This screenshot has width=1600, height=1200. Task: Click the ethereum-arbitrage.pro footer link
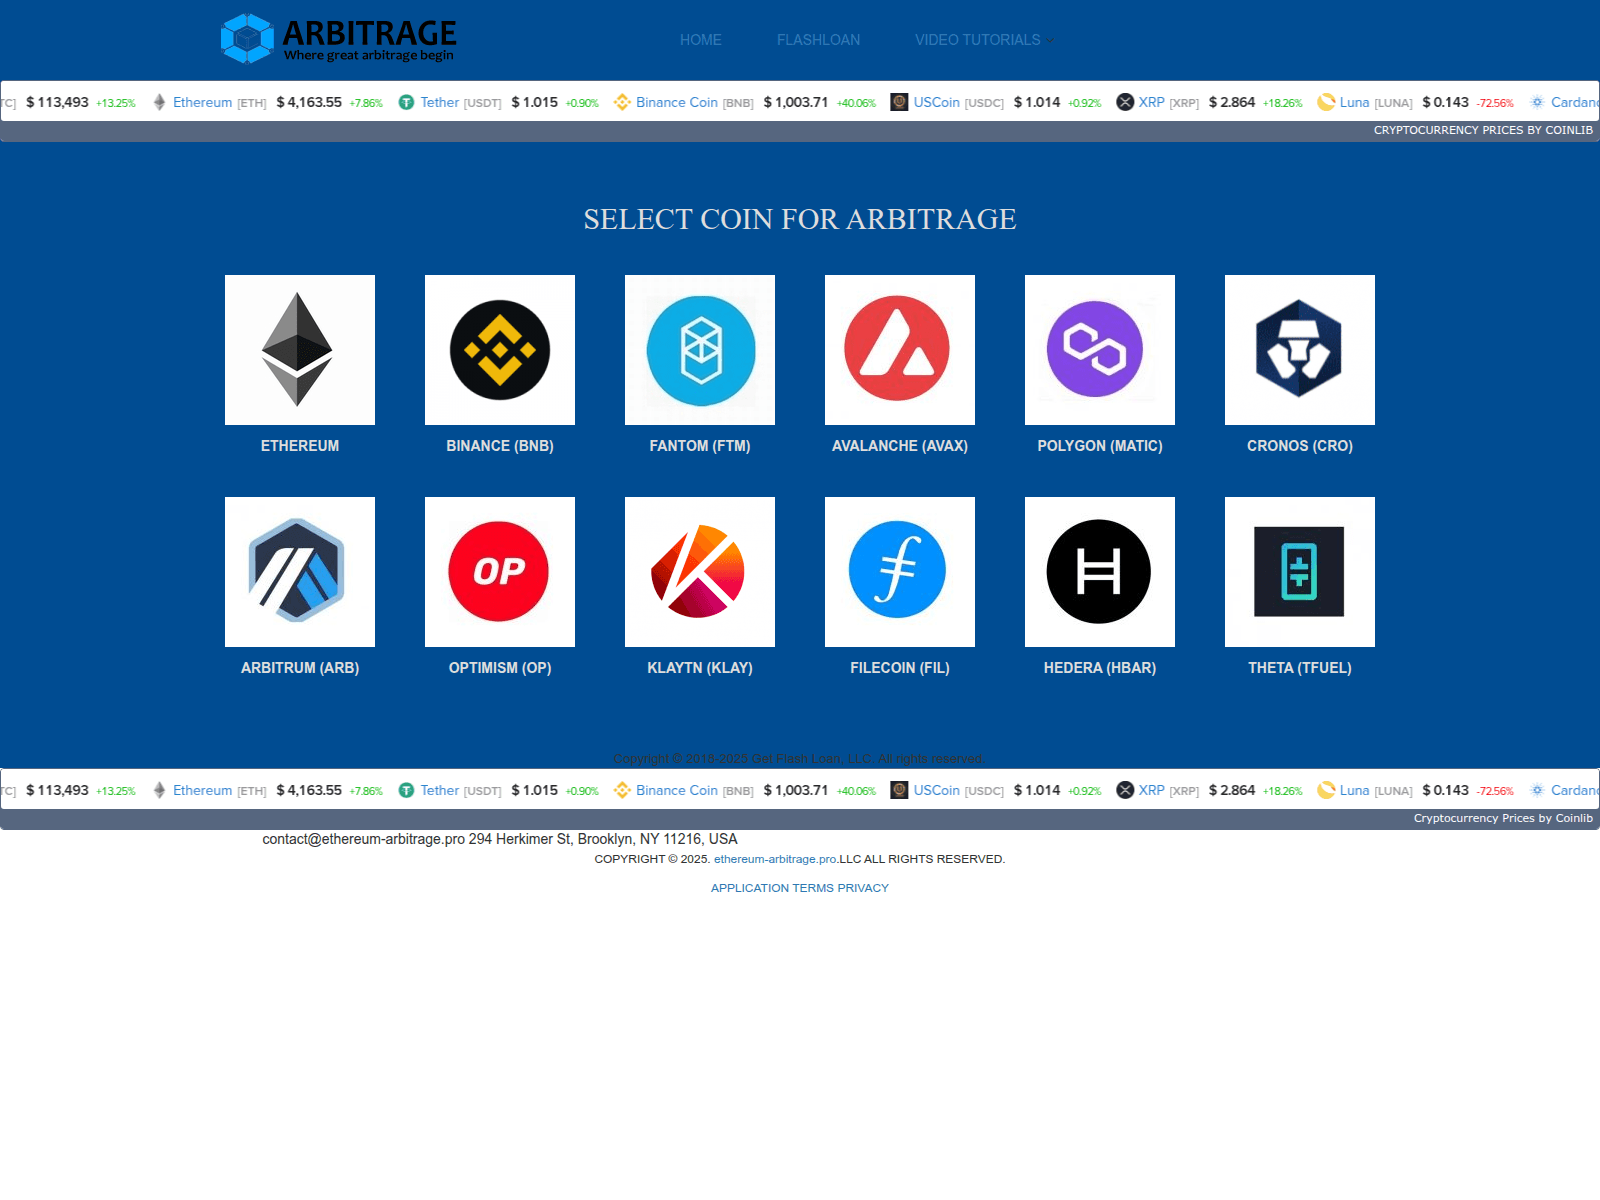(x=776, y=859)
